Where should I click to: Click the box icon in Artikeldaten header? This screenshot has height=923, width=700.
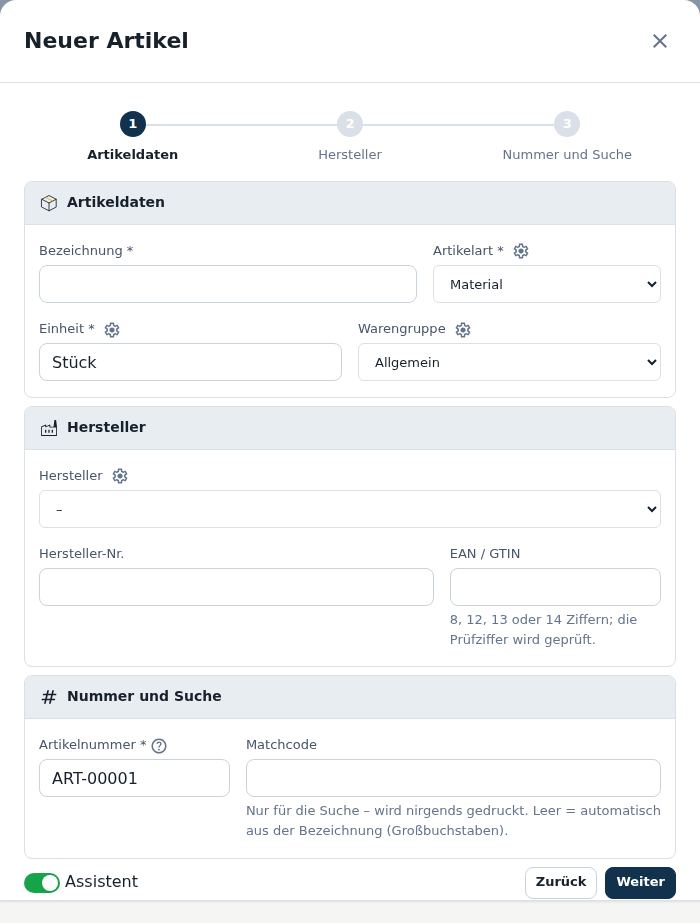click(49, 202)
